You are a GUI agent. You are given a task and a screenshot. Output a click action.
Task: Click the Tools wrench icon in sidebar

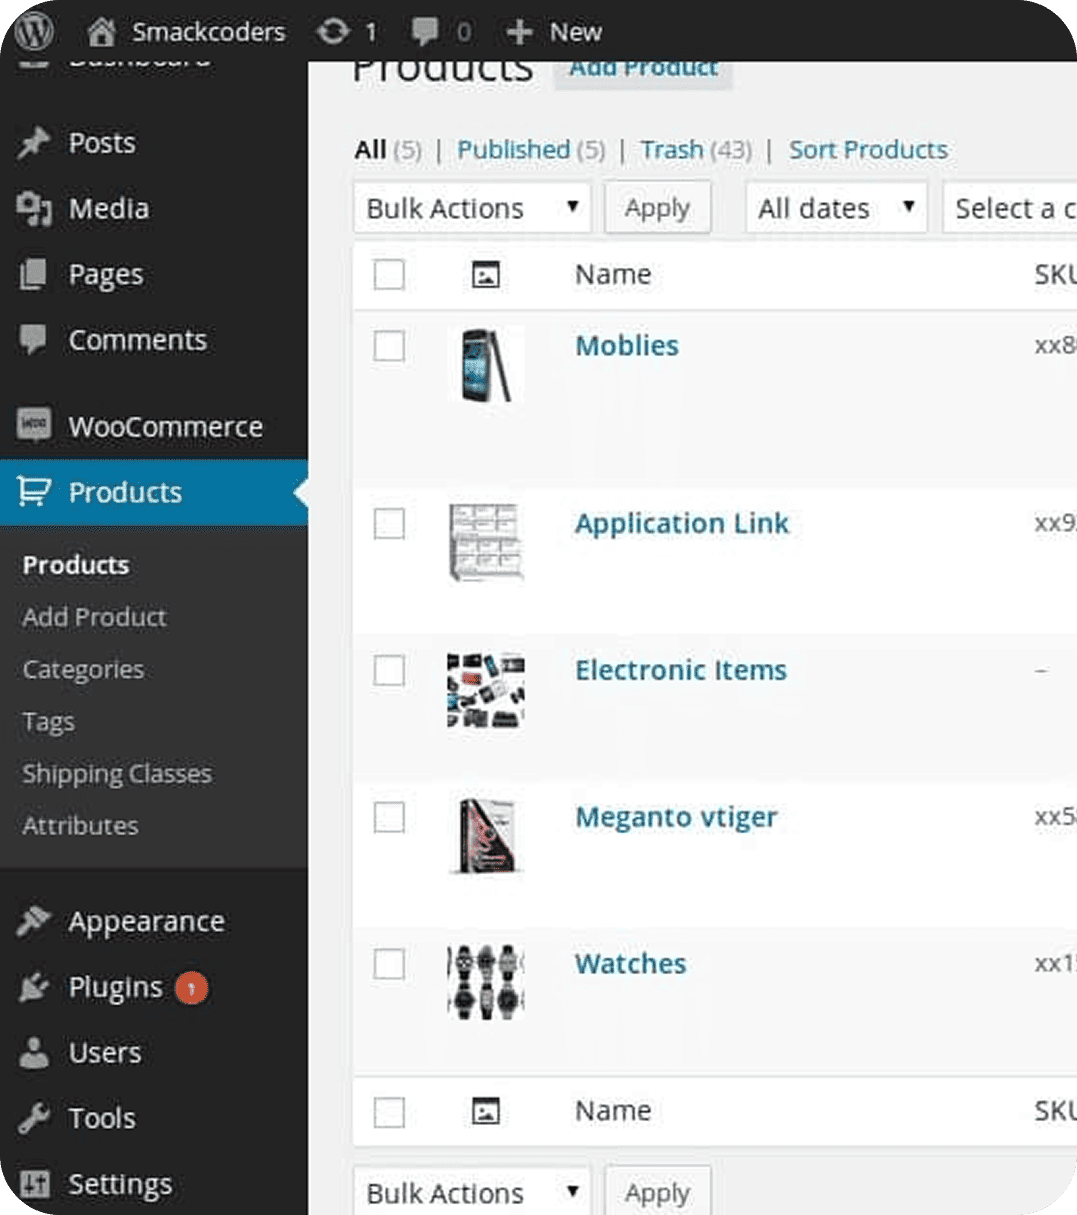(34, 1118)
